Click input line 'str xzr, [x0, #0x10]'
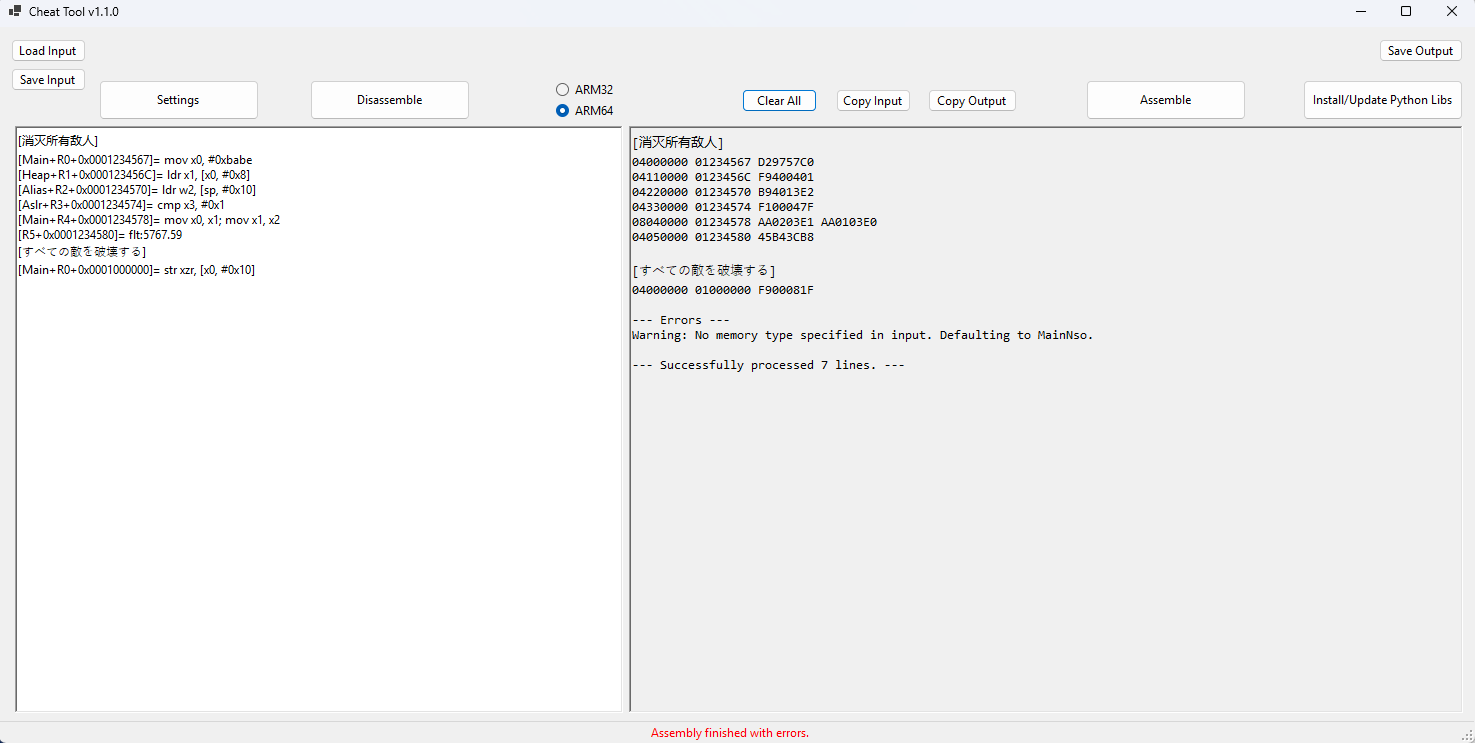 (x=136, y=270)
